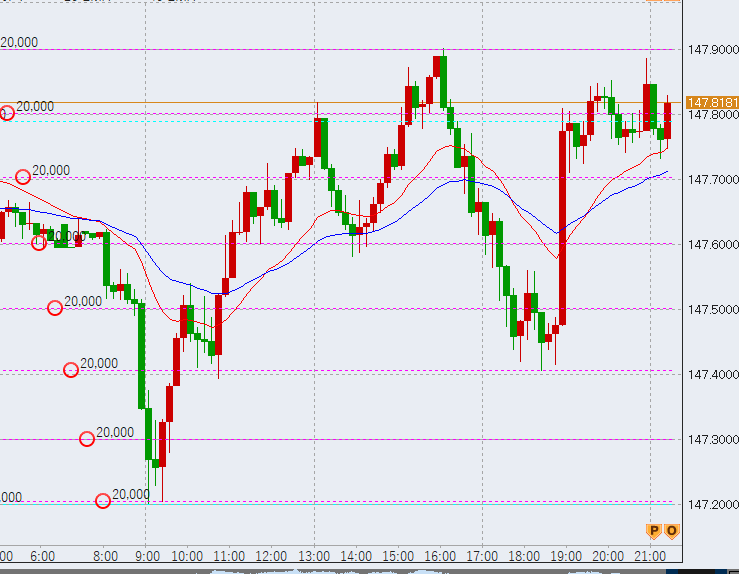Click the cyan horizontal line near 147.2000
Viewport: 739px width, 574px height.
pyautogui.click(x=400, y=503)
